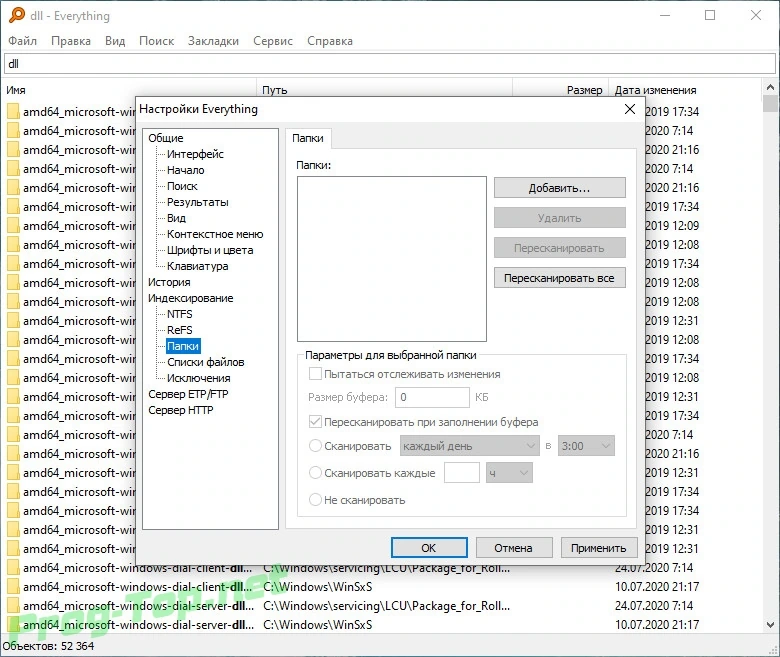Click folder icon of last row dial-server-dll WinSxS
Screen dimensions: 780x657
click(x=13, y=625)
